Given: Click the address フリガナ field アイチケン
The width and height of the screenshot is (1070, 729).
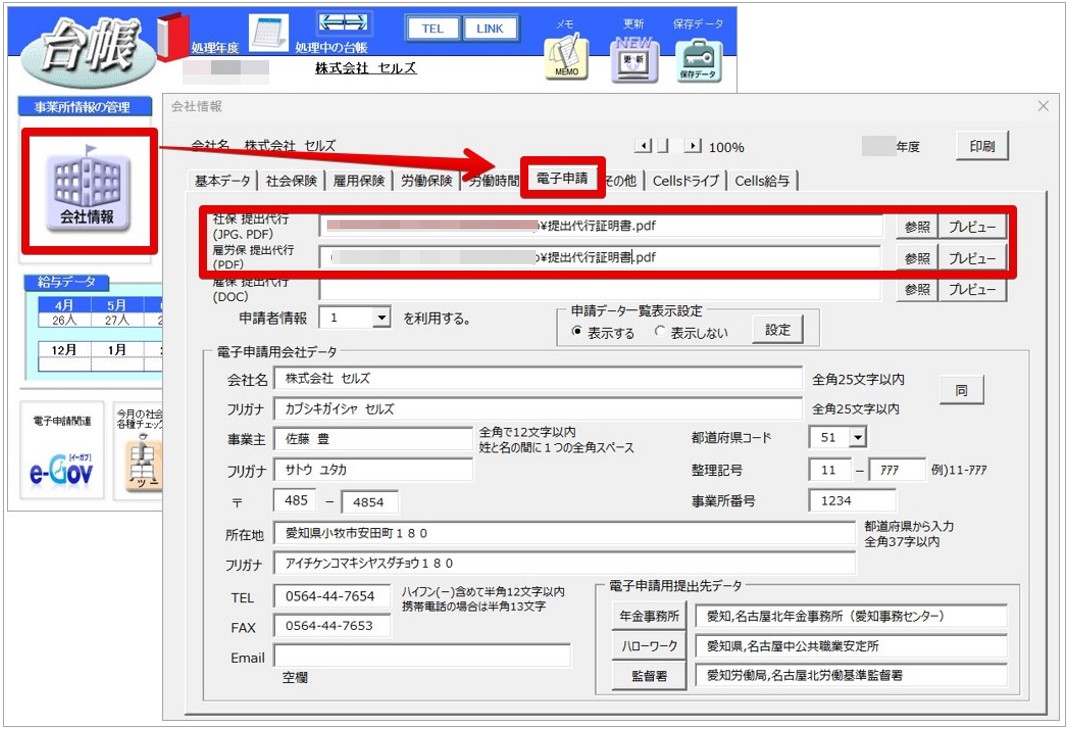Looking at the screenshot, I should pos(564,563).
